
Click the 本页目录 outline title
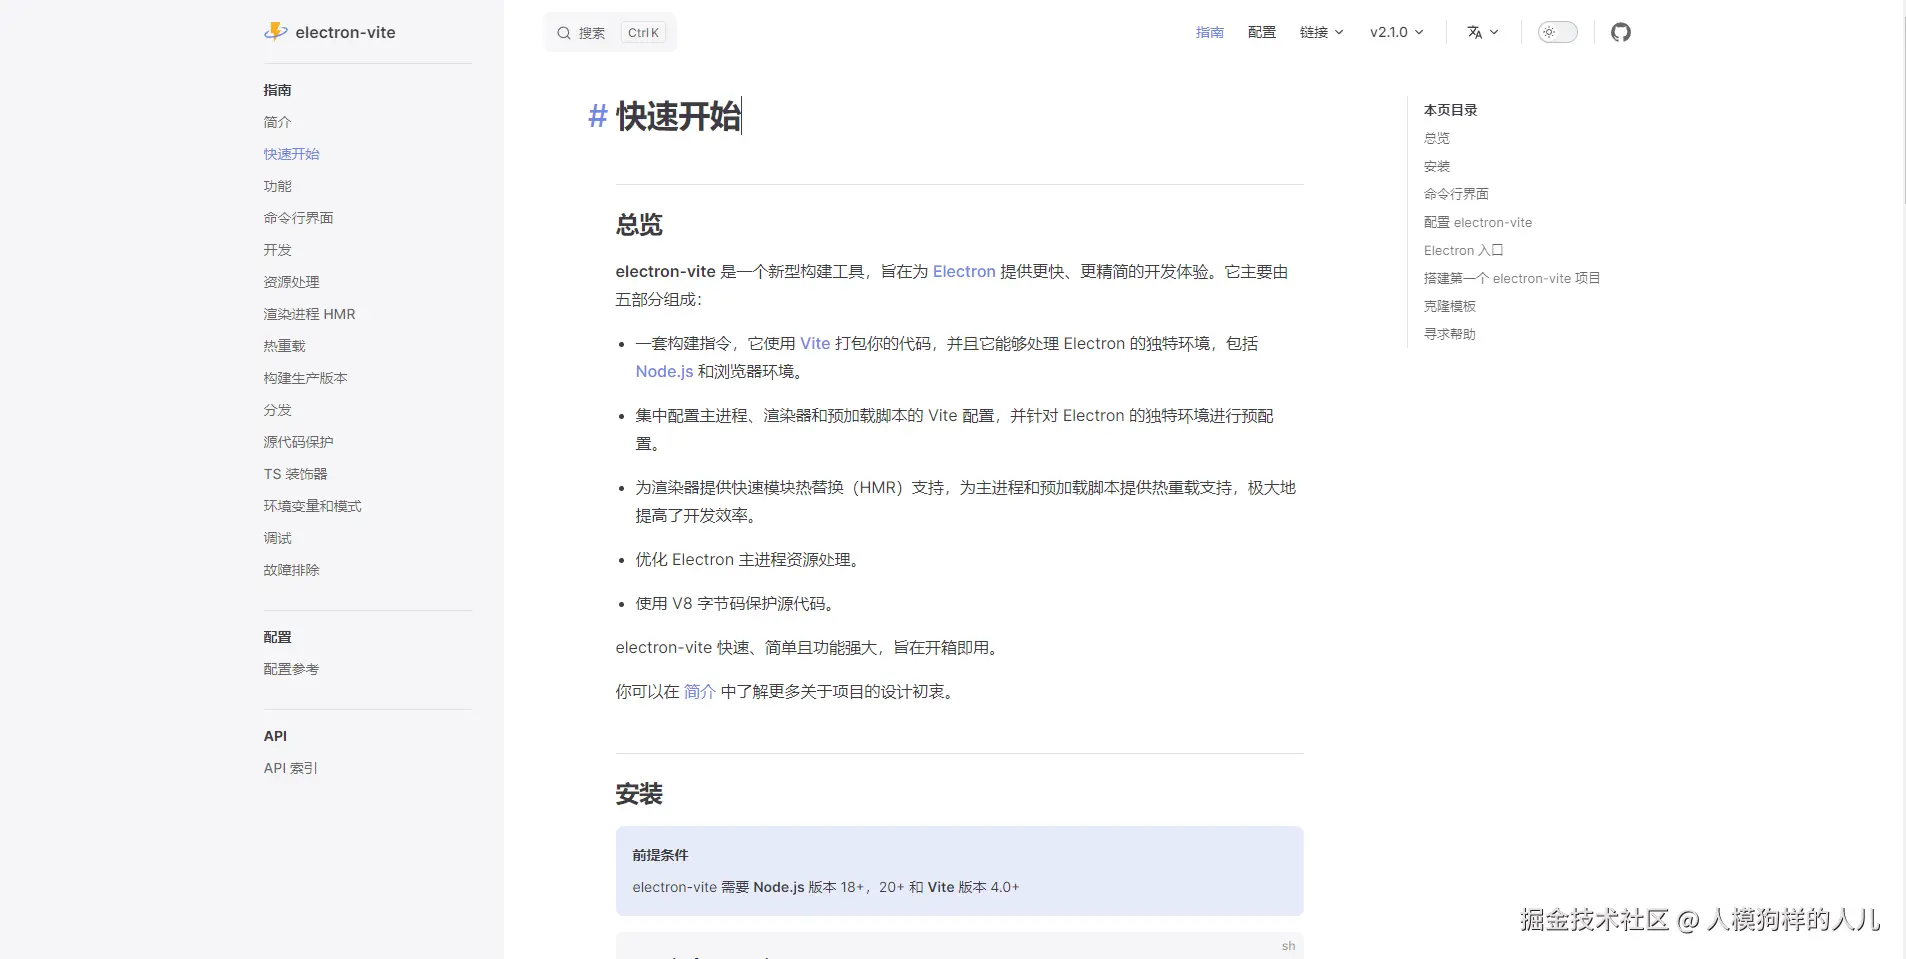point(1451,110)
